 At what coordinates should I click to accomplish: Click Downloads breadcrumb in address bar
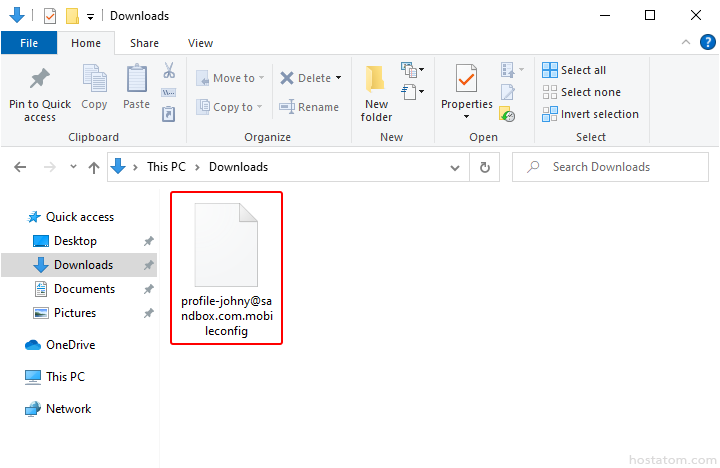click(x=238, y=167)
